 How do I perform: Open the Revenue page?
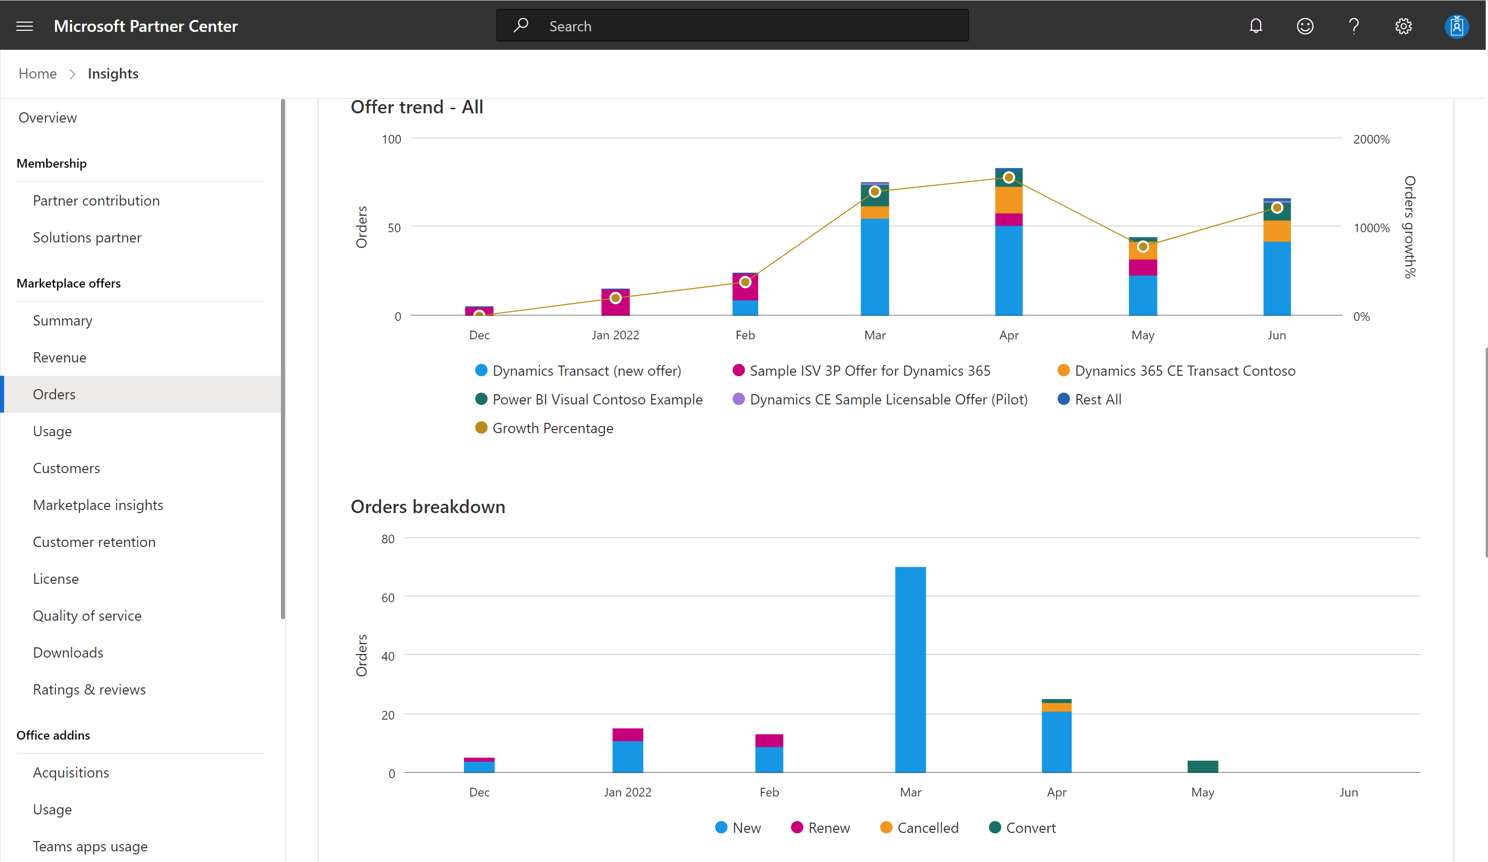[59, 358]
